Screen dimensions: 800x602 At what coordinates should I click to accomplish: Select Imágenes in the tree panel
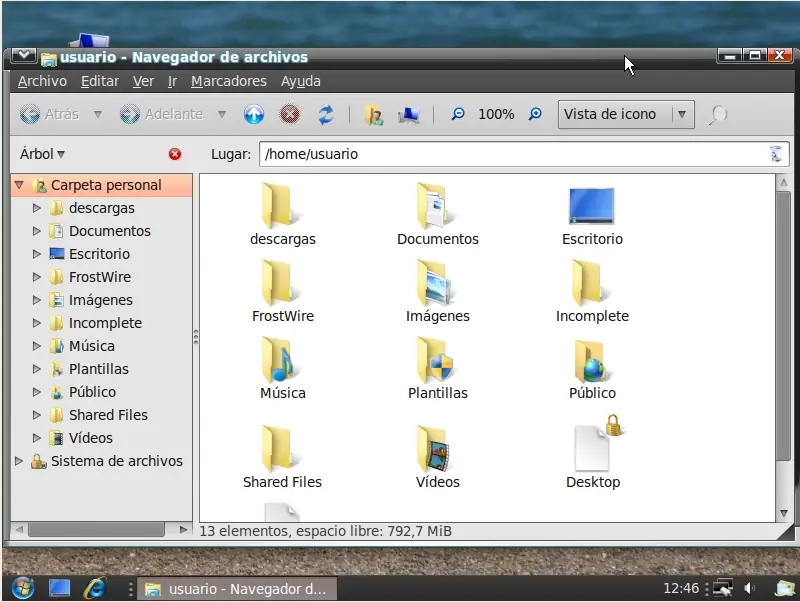(x=101, y=300)
